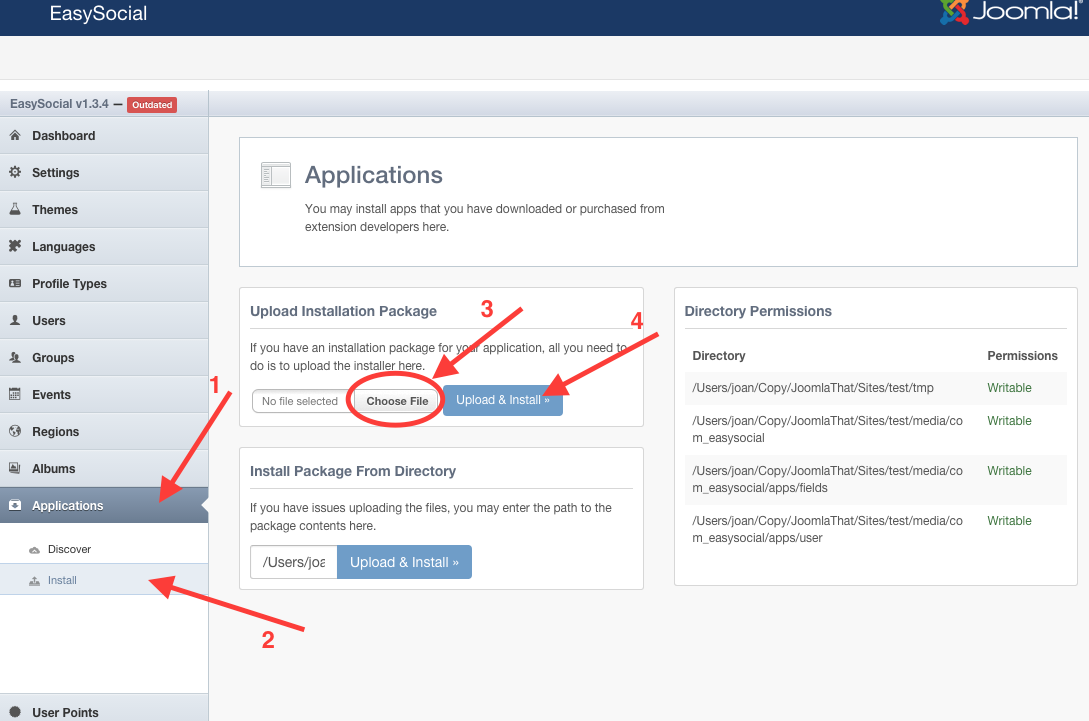Open the Regions section

tap(104, 431)
